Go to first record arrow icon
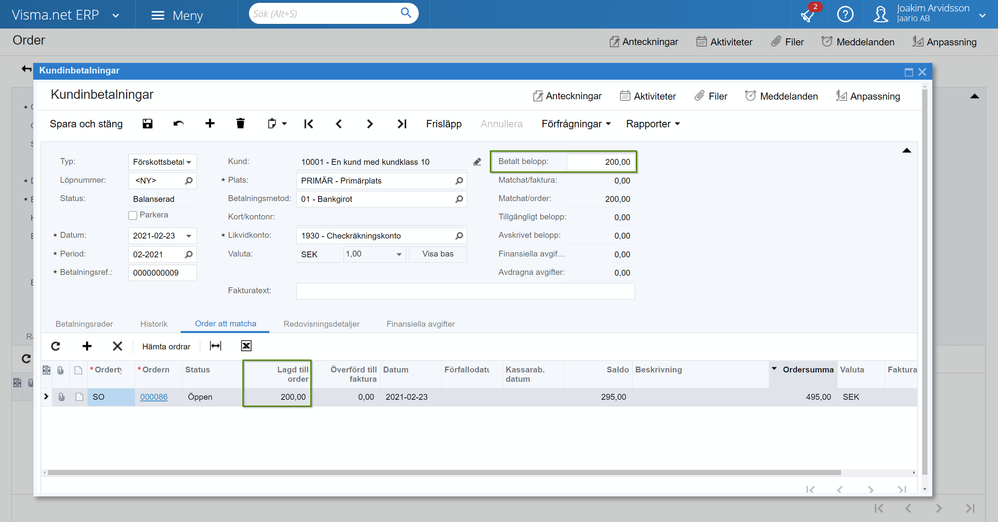The image size is (998, 522). click(x=309, y=124)
